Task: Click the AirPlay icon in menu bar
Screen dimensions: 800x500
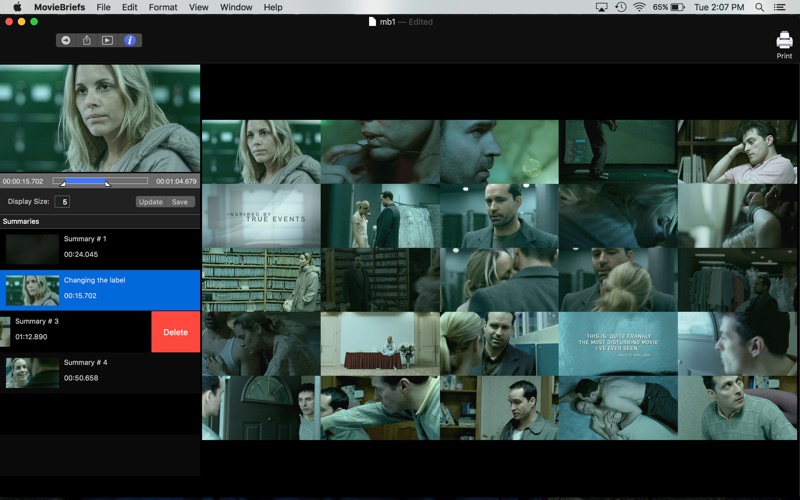Action: pyautogui.click(x=601, y=7)
